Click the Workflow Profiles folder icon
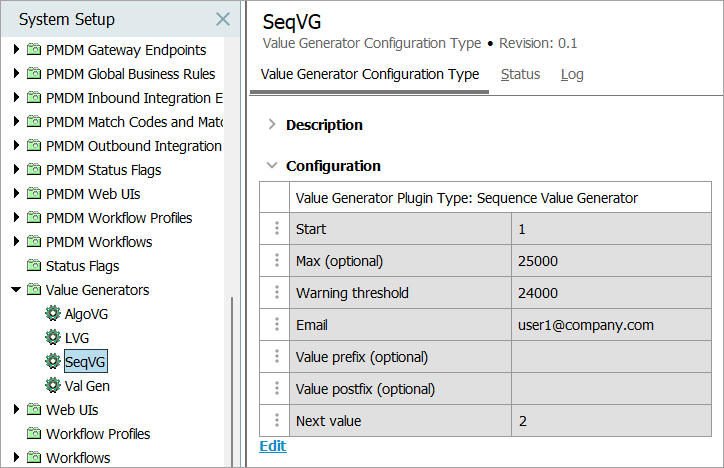 pyautogui.click(x=34, y=434)
